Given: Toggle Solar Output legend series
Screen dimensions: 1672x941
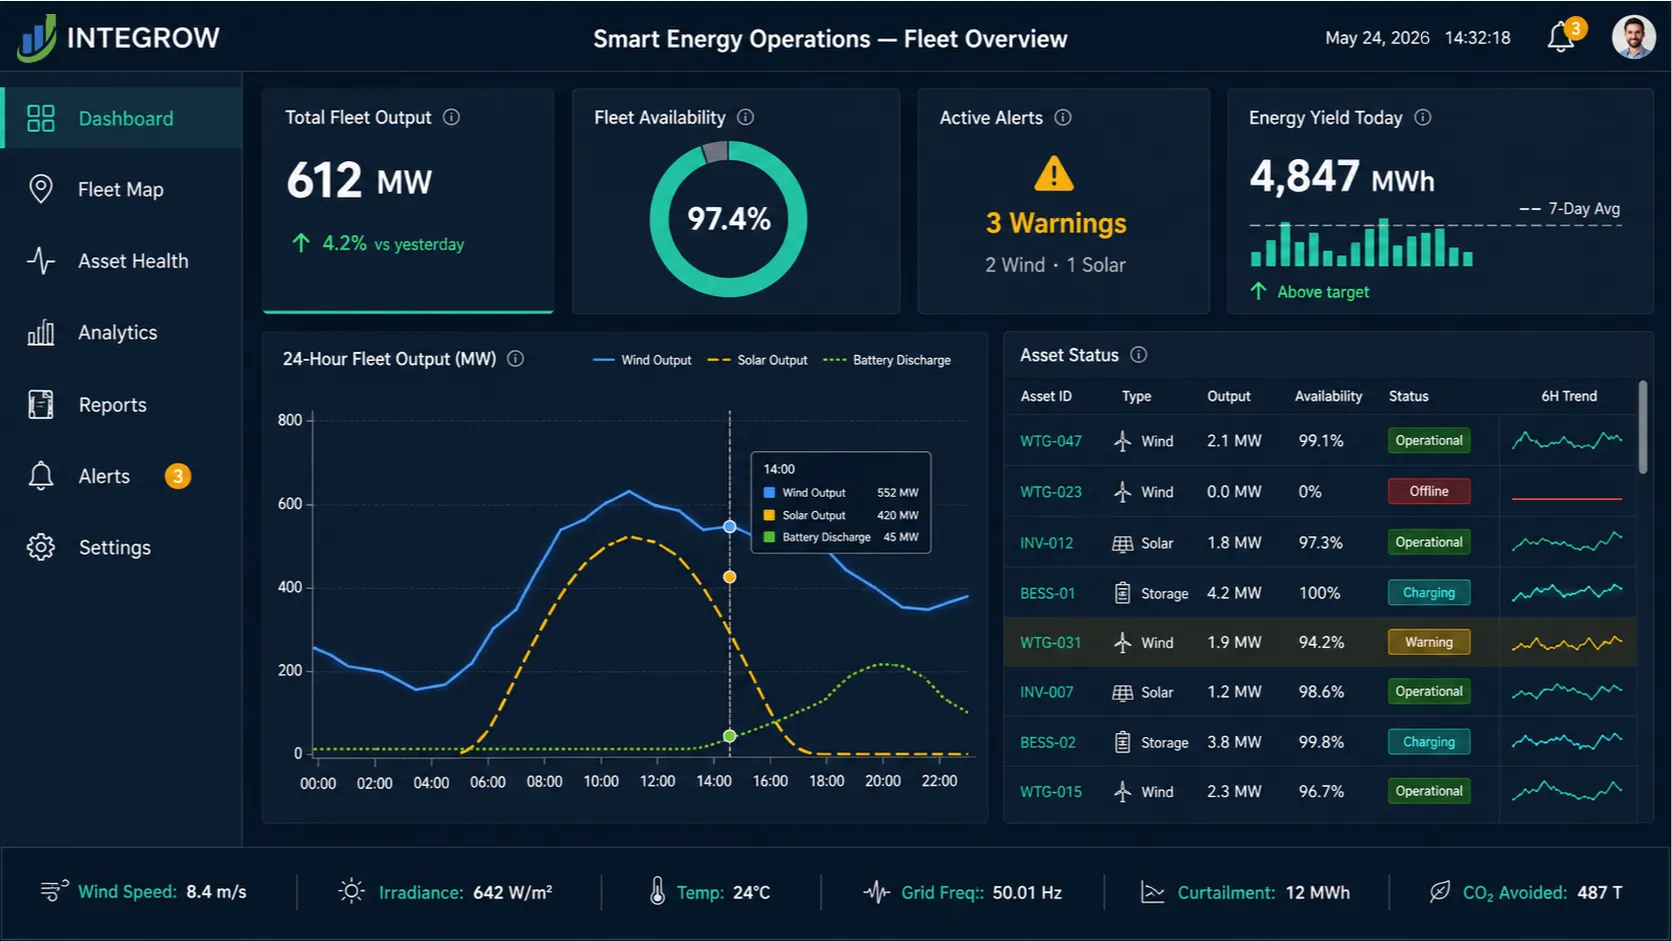Looking at the screenshot, I should click(x=757, y=360).
